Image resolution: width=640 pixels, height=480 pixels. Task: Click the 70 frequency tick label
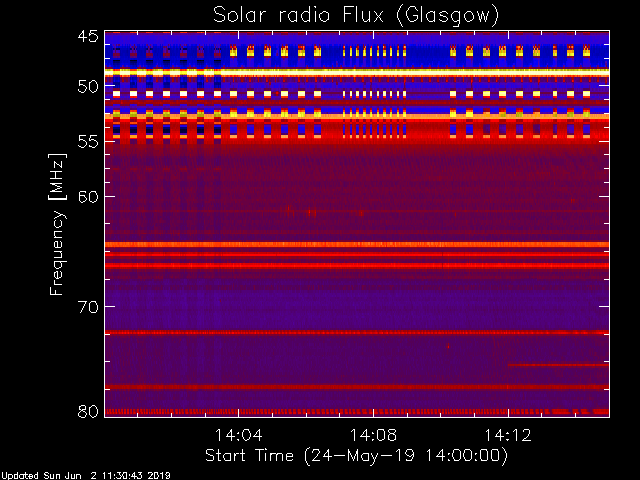[88, 307]
